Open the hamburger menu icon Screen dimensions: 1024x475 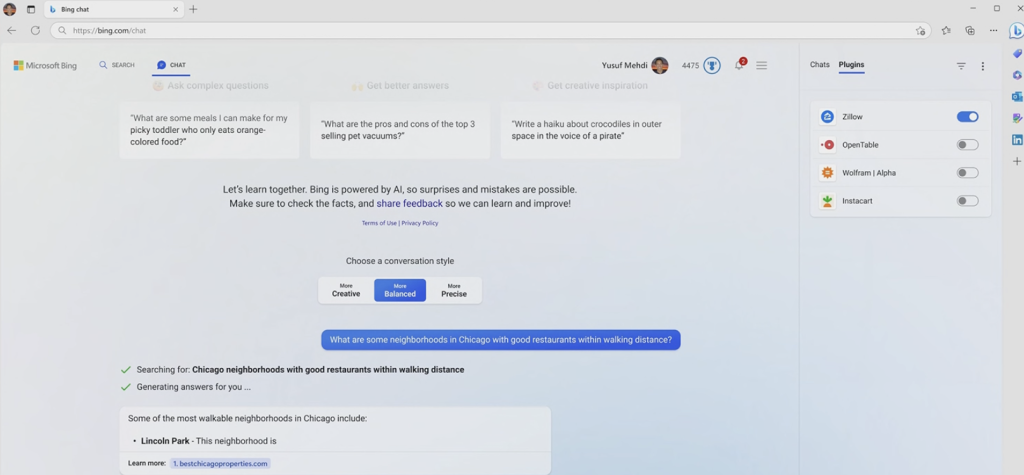[x=761, y=65]
